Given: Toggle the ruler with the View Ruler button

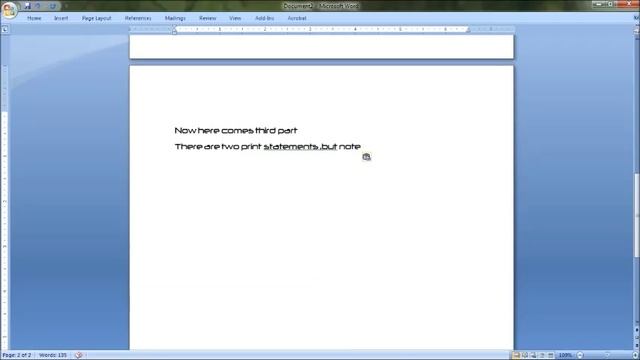Looking at the screenshot, I should point(637,30).
